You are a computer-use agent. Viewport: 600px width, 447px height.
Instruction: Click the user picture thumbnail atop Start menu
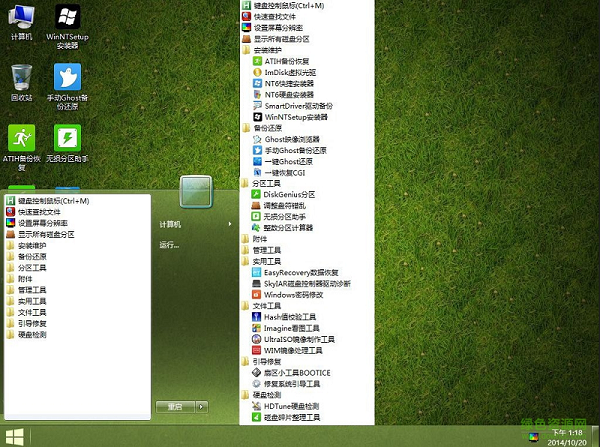point(196,191)
